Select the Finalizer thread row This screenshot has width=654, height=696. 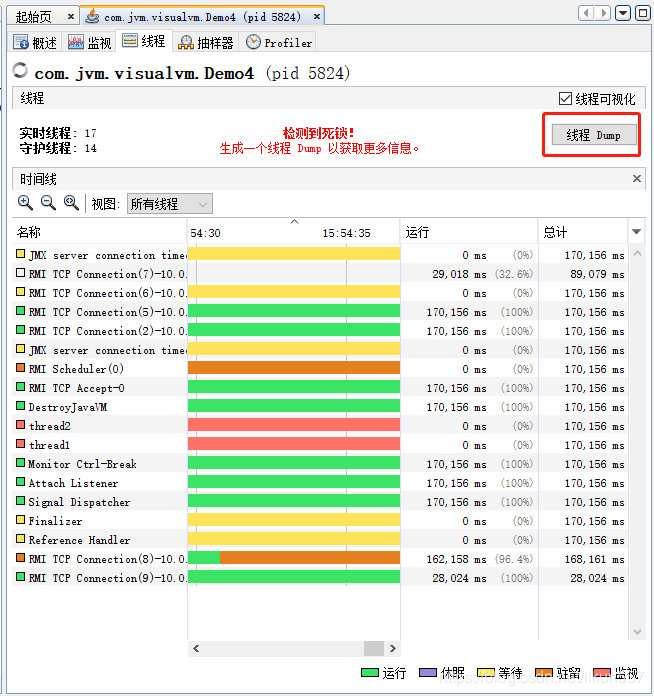tap(320, 521)
